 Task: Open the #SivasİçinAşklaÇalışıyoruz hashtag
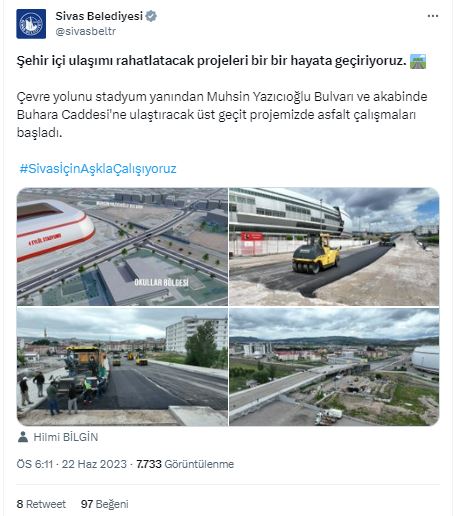coord(98,169)
